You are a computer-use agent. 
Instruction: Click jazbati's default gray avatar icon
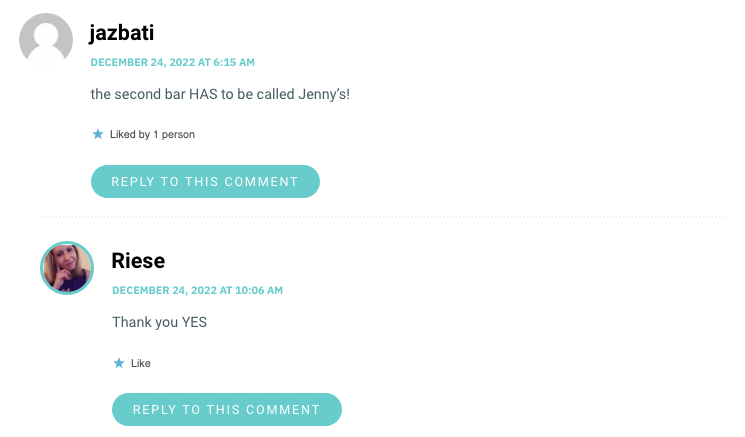point(46,40)
